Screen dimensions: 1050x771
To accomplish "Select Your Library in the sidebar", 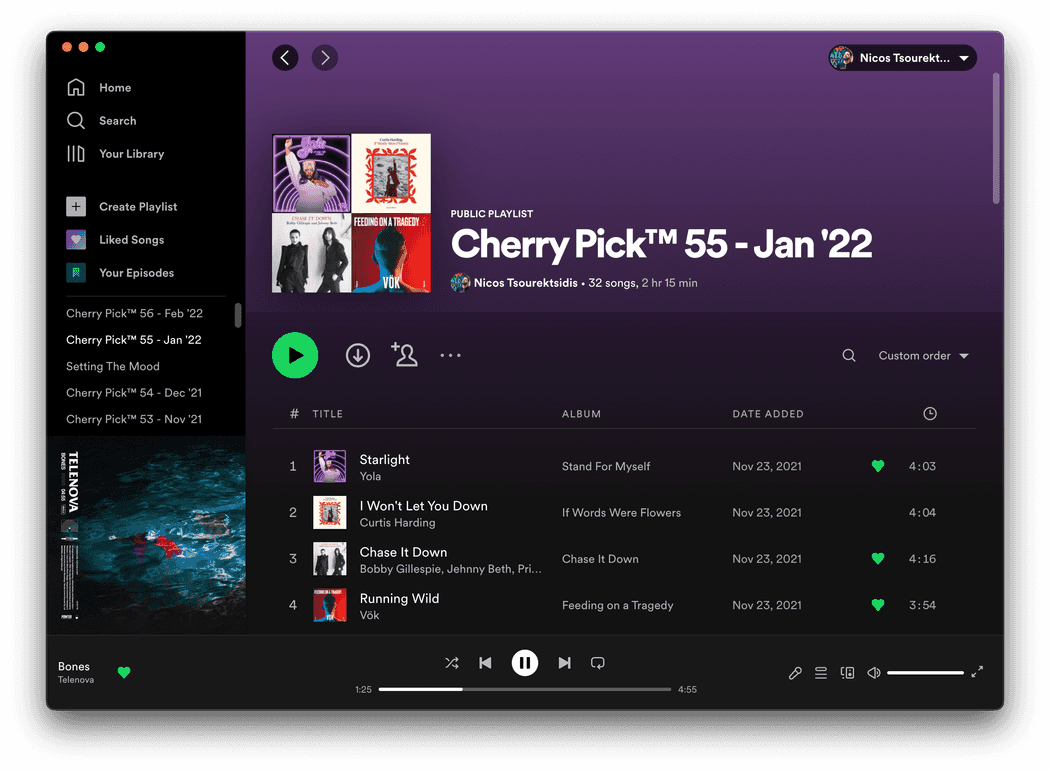I will coord(130,153).
